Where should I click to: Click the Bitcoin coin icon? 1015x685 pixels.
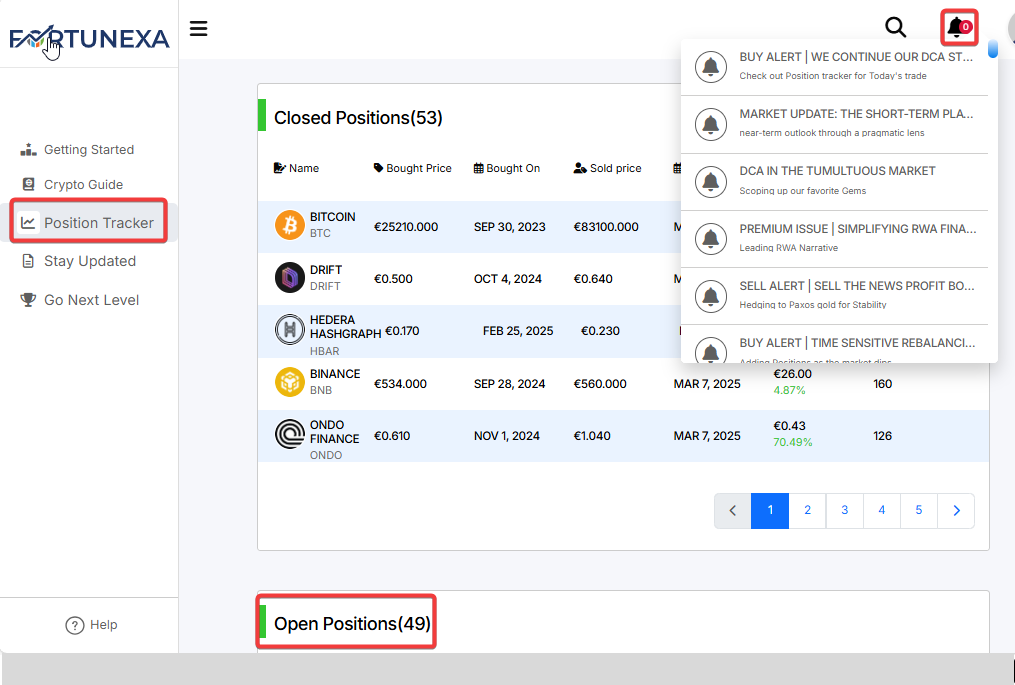pos(289,225)
